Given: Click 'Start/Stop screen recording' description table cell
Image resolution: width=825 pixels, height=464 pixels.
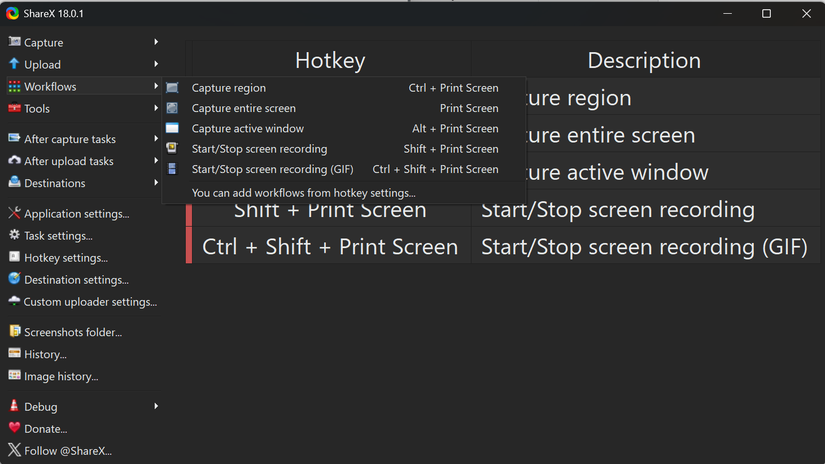Looking at the screenshot, I should (x=646, y=209).
